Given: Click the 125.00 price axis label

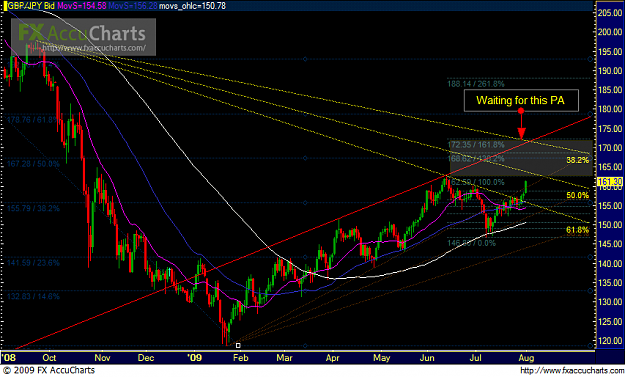Looking at the screenshot, I should click(610, 321).
